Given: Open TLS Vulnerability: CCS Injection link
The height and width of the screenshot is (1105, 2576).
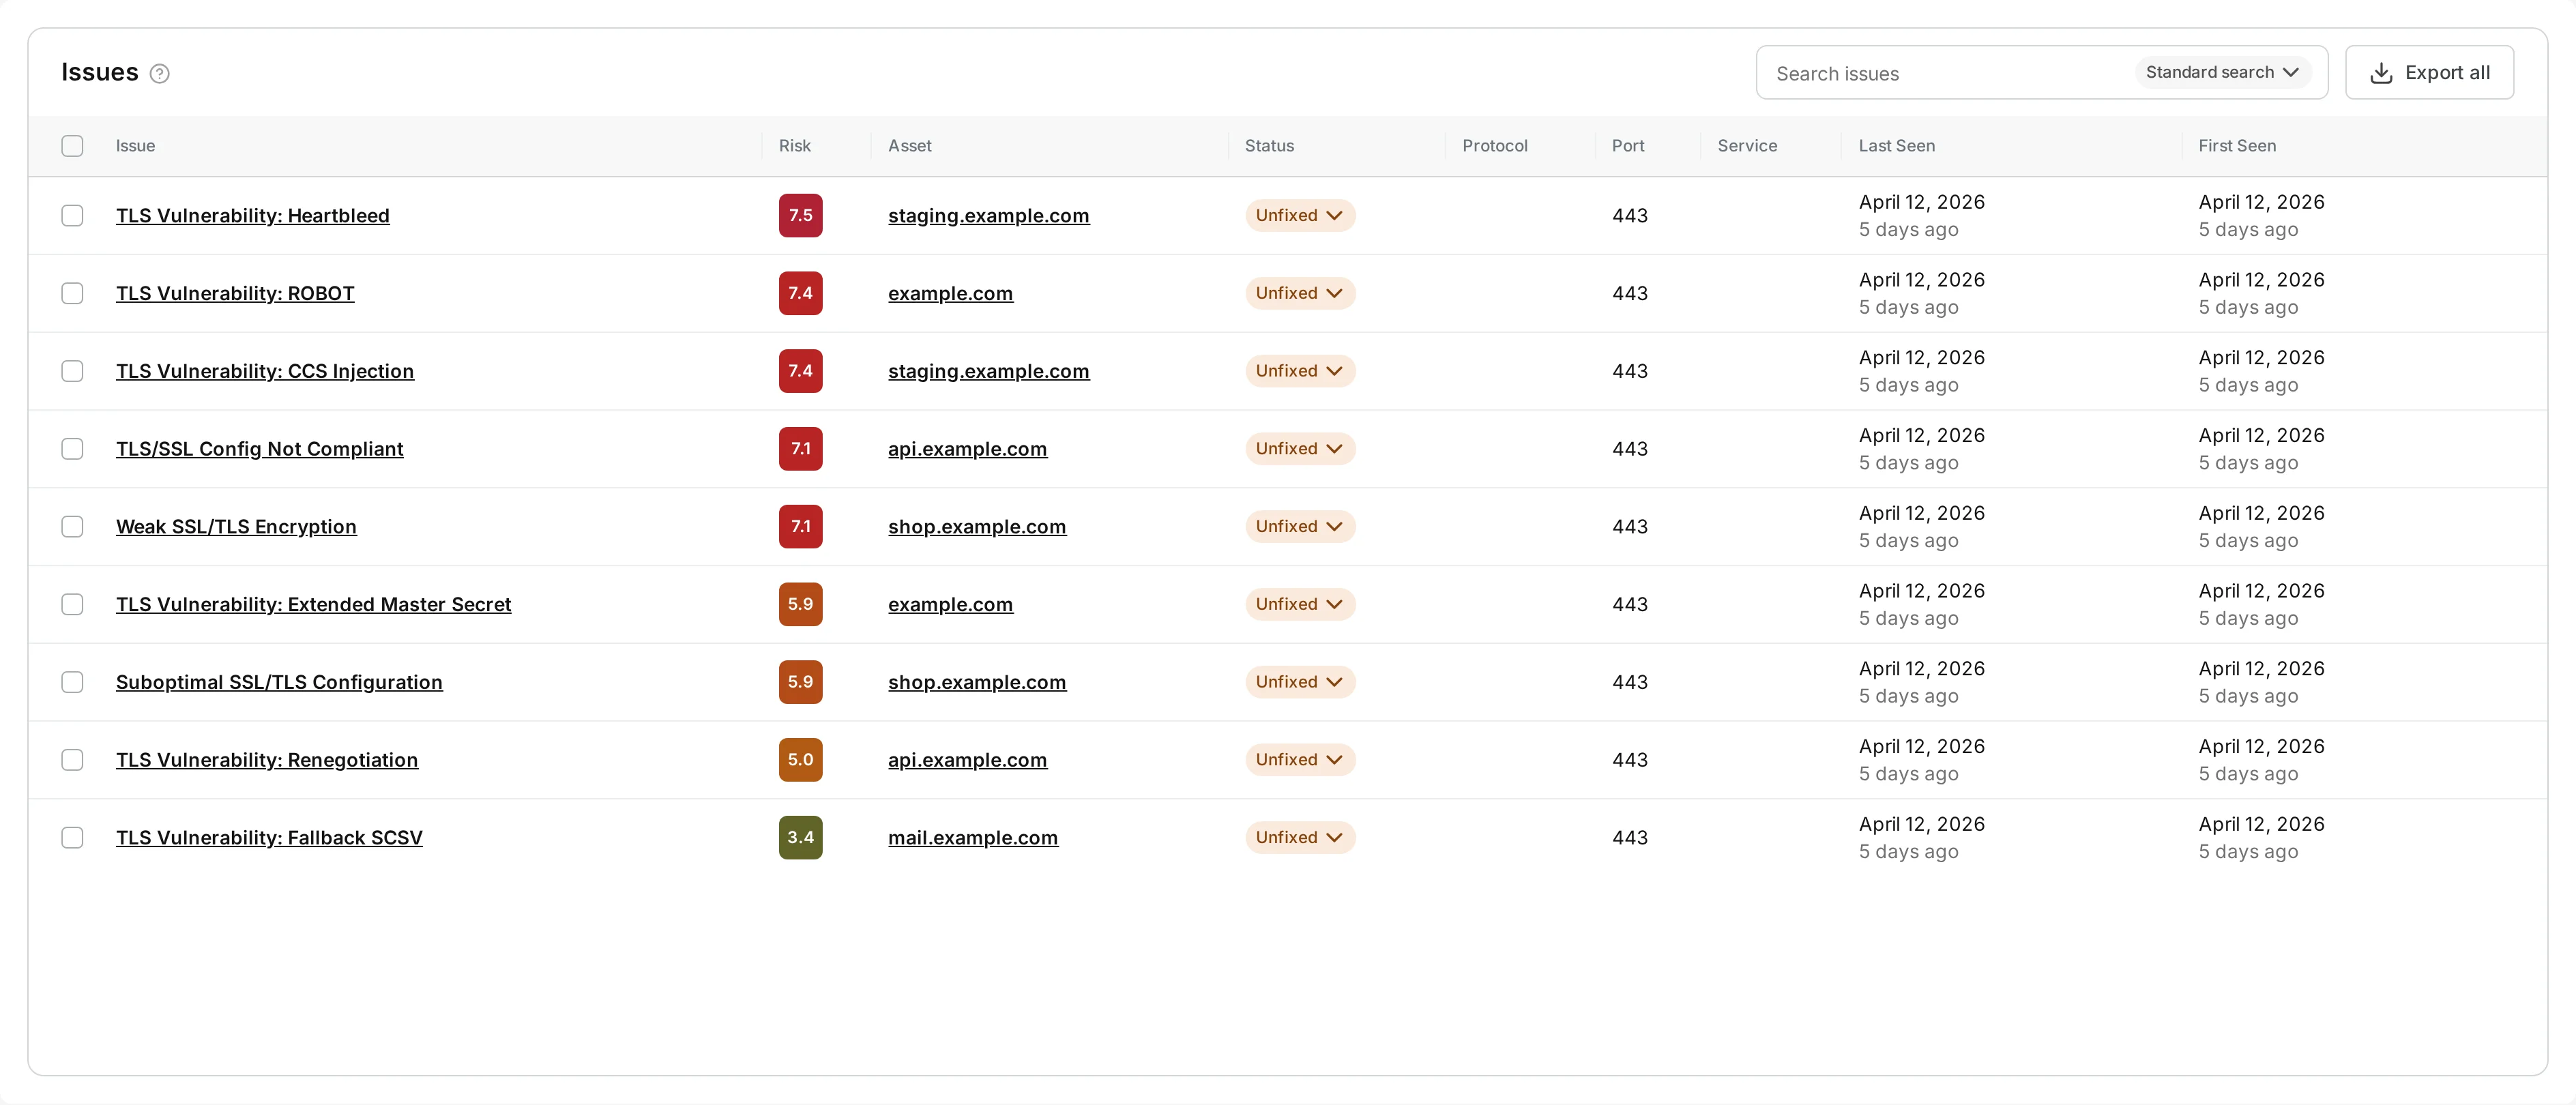Looking at the screenshot, I should [264, 371].
